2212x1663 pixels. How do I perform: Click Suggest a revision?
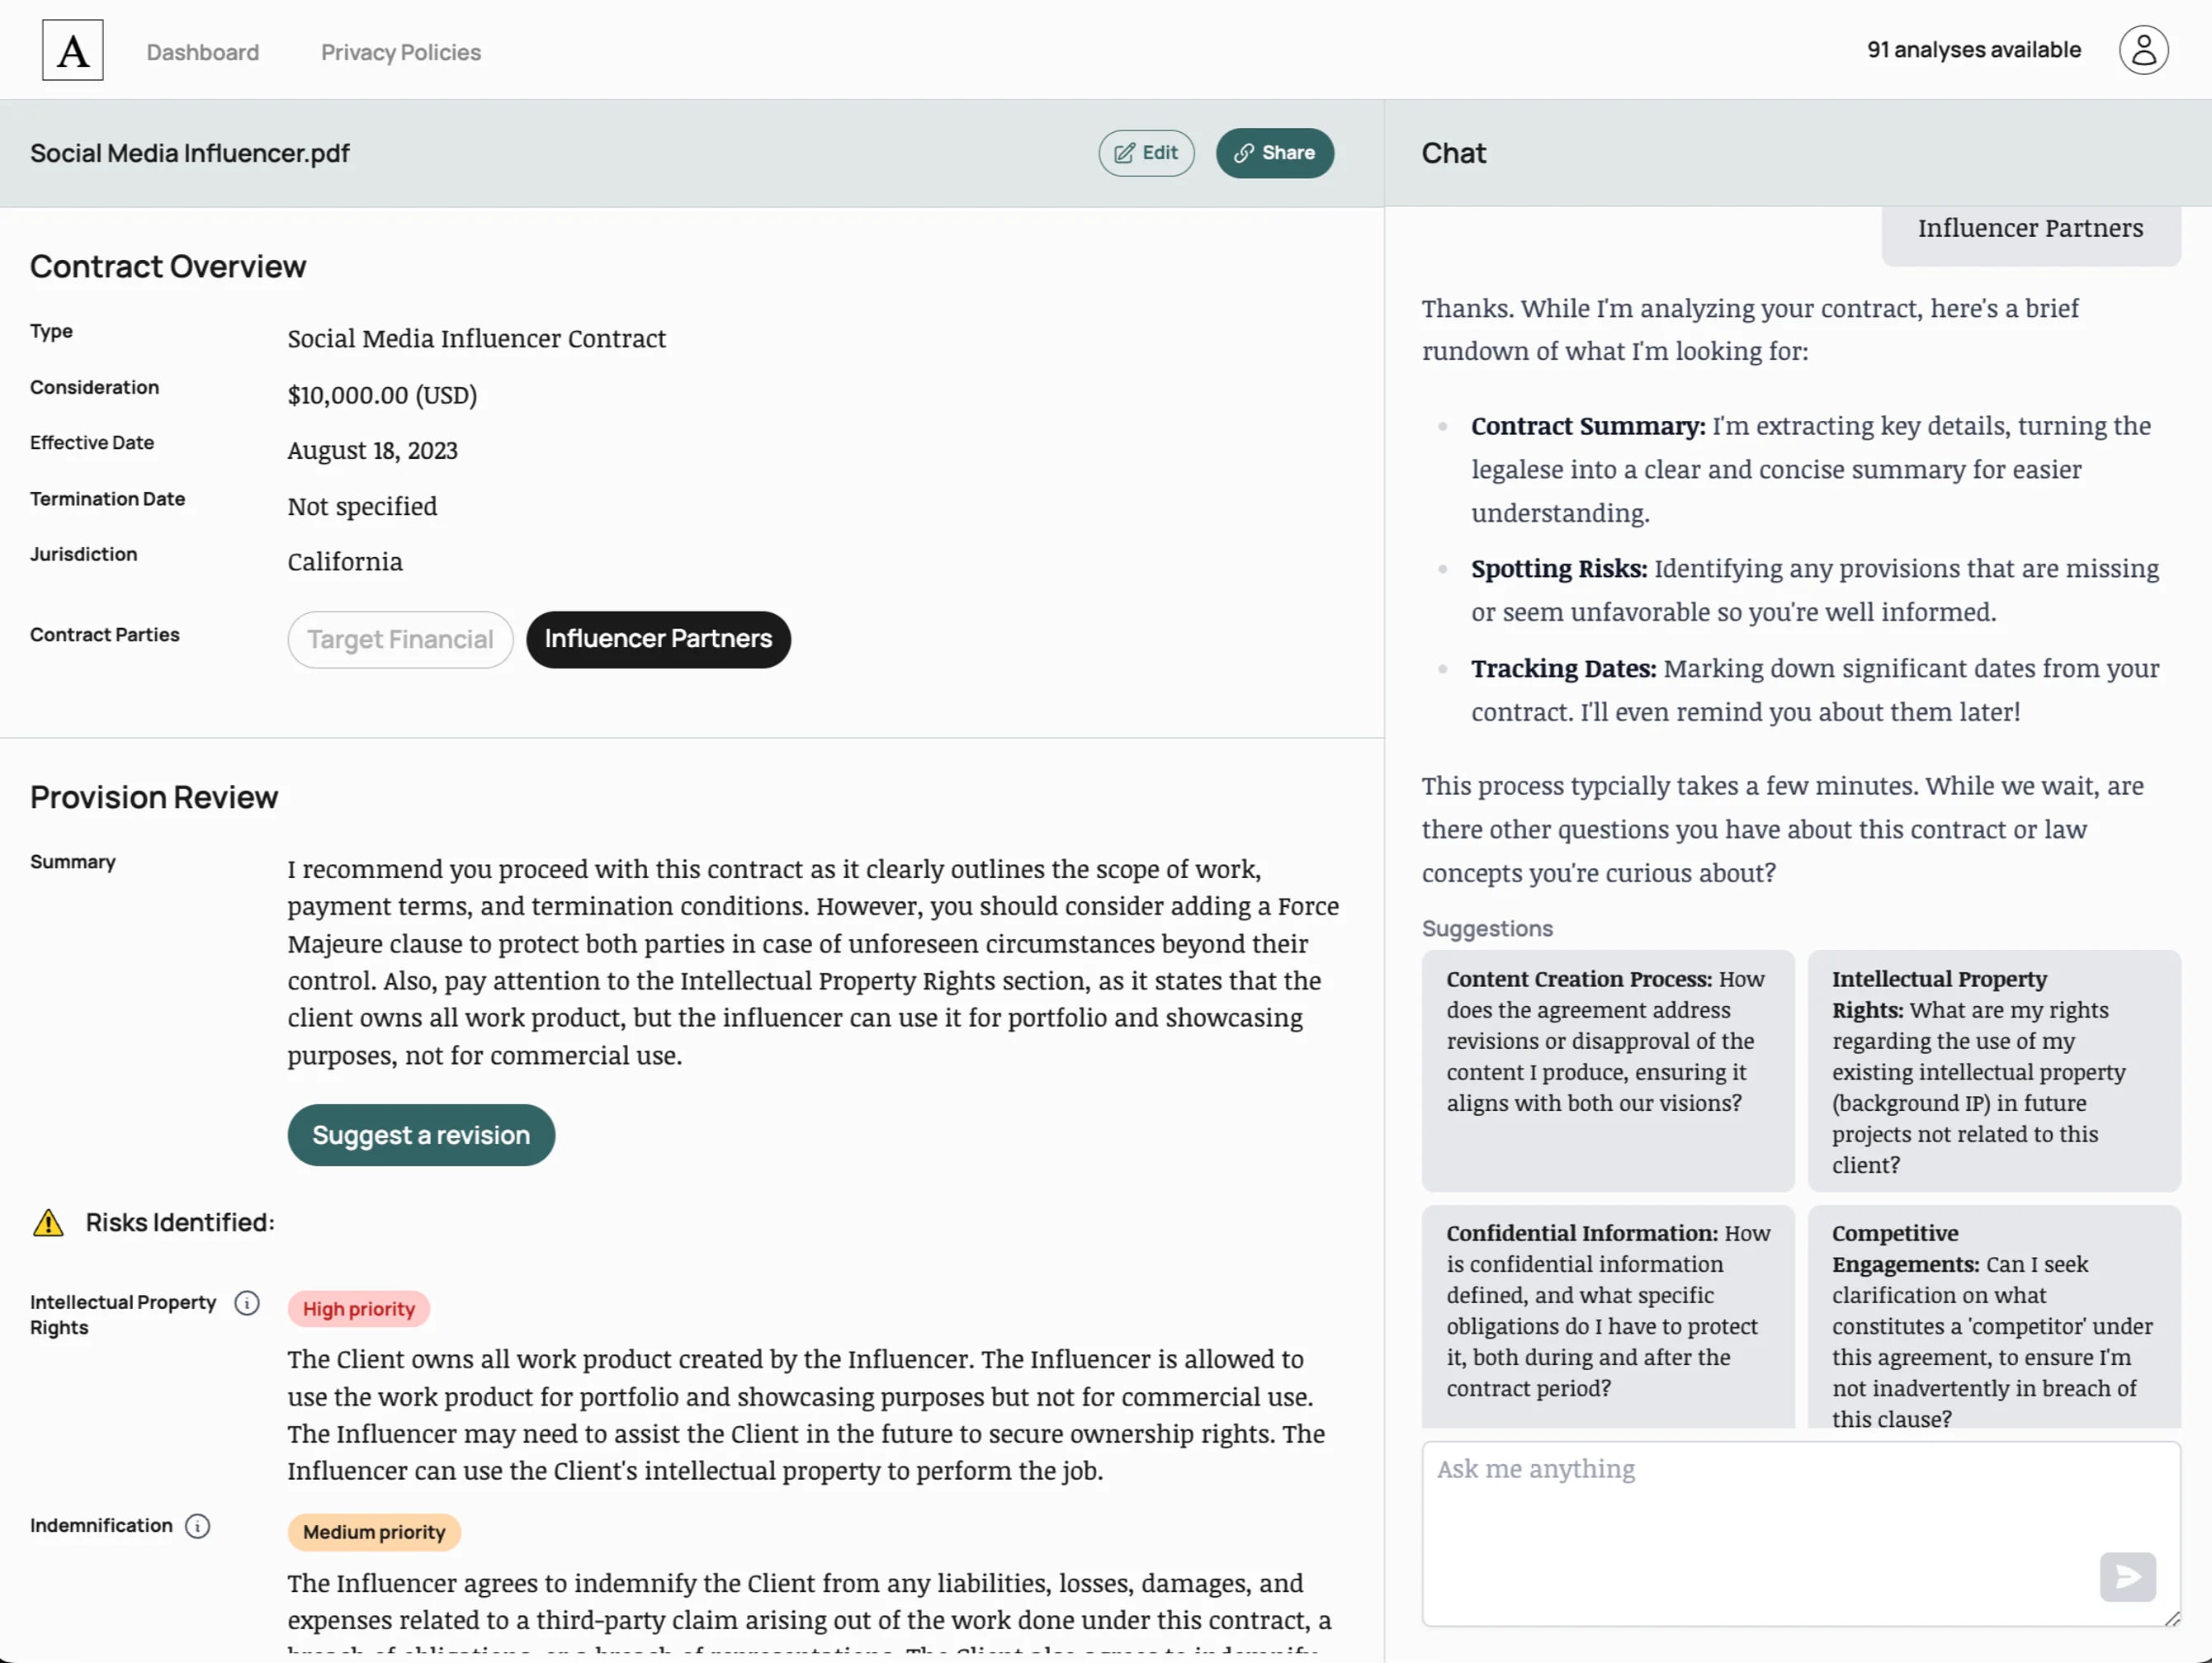coord(421,1135)
